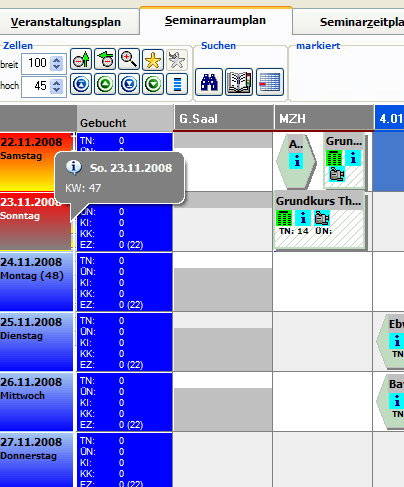Focus the 'breit' input showing 100
This screenshot has width=404, height=487.
36,63
